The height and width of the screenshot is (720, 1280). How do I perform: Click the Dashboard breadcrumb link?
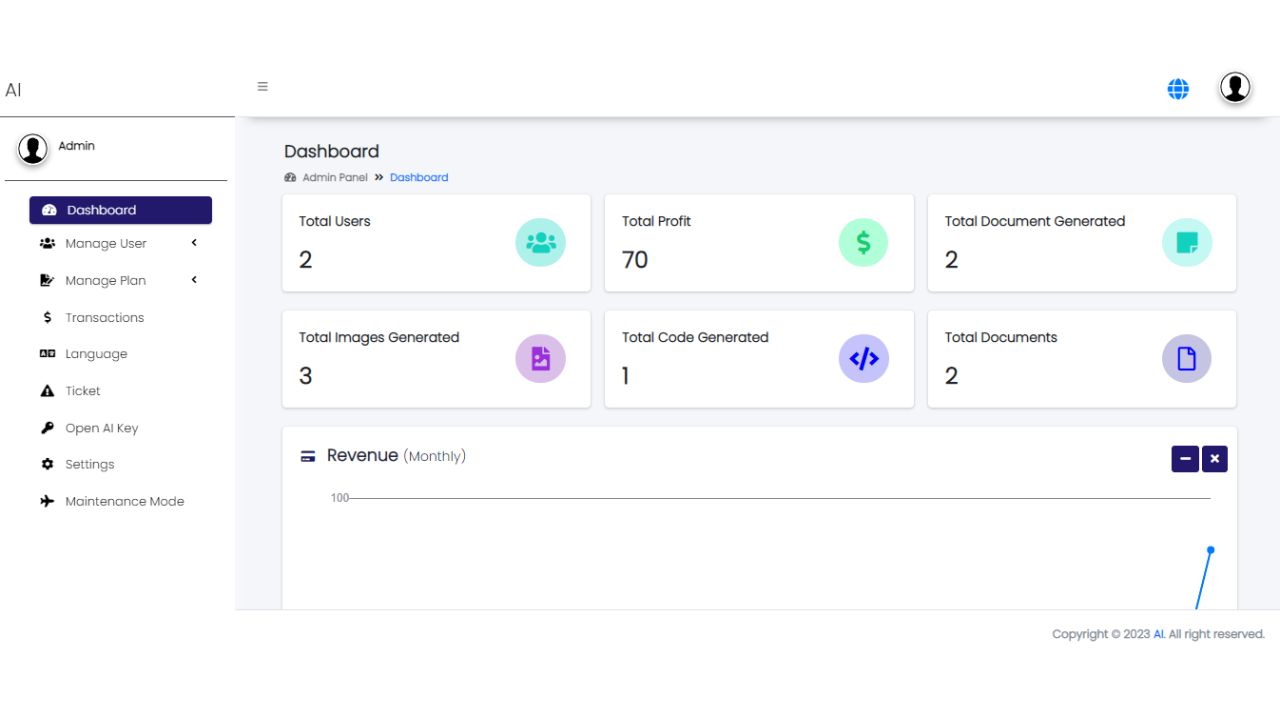click(x=419, y=178)
